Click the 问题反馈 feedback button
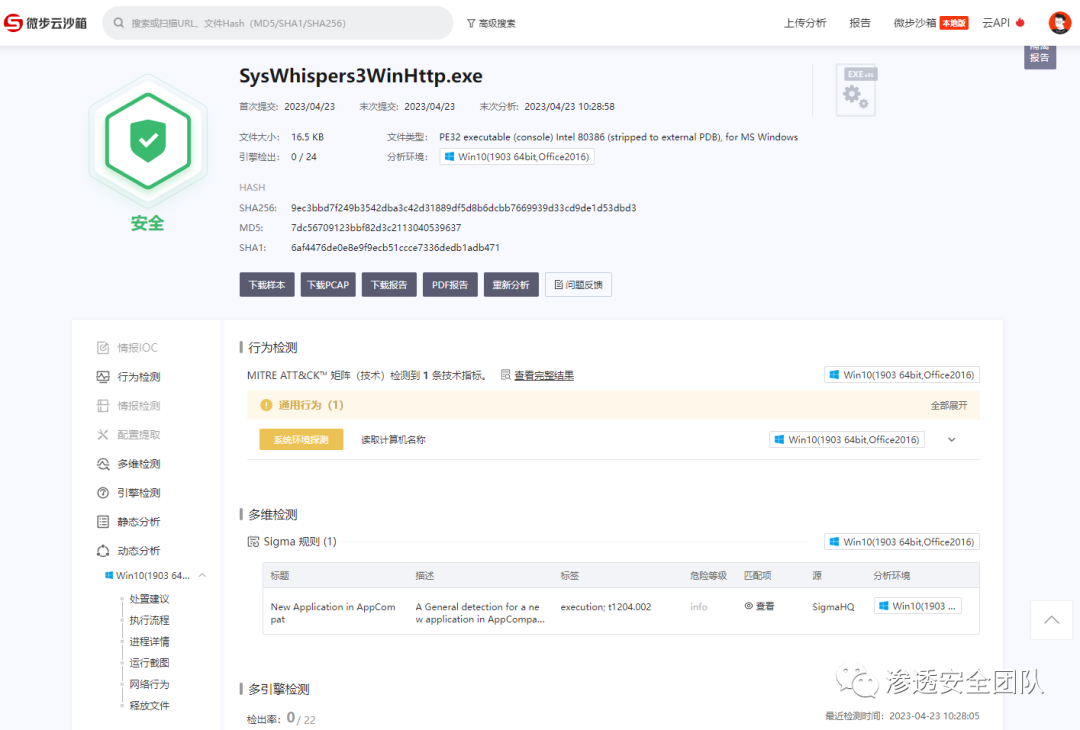 point(578,284)
